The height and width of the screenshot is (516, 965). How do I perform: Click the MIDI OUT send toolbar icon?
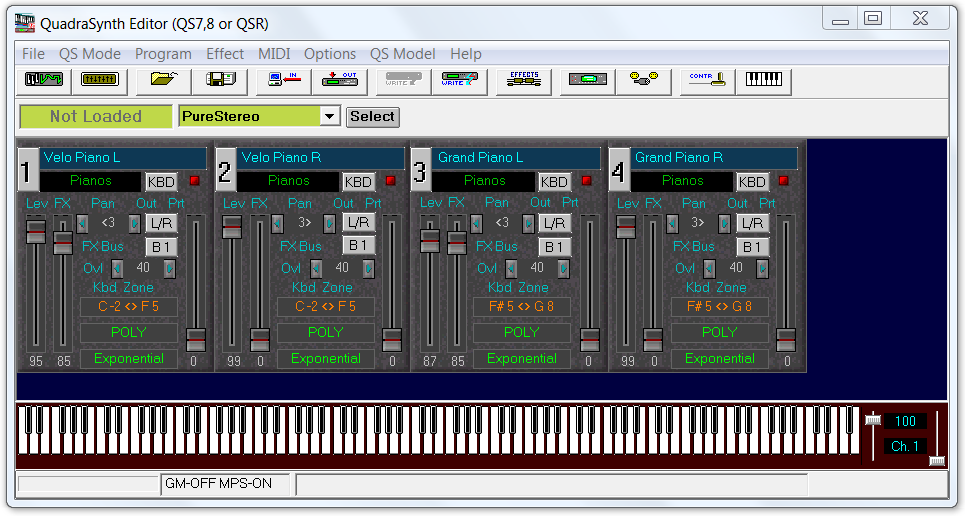pos(340,80)
